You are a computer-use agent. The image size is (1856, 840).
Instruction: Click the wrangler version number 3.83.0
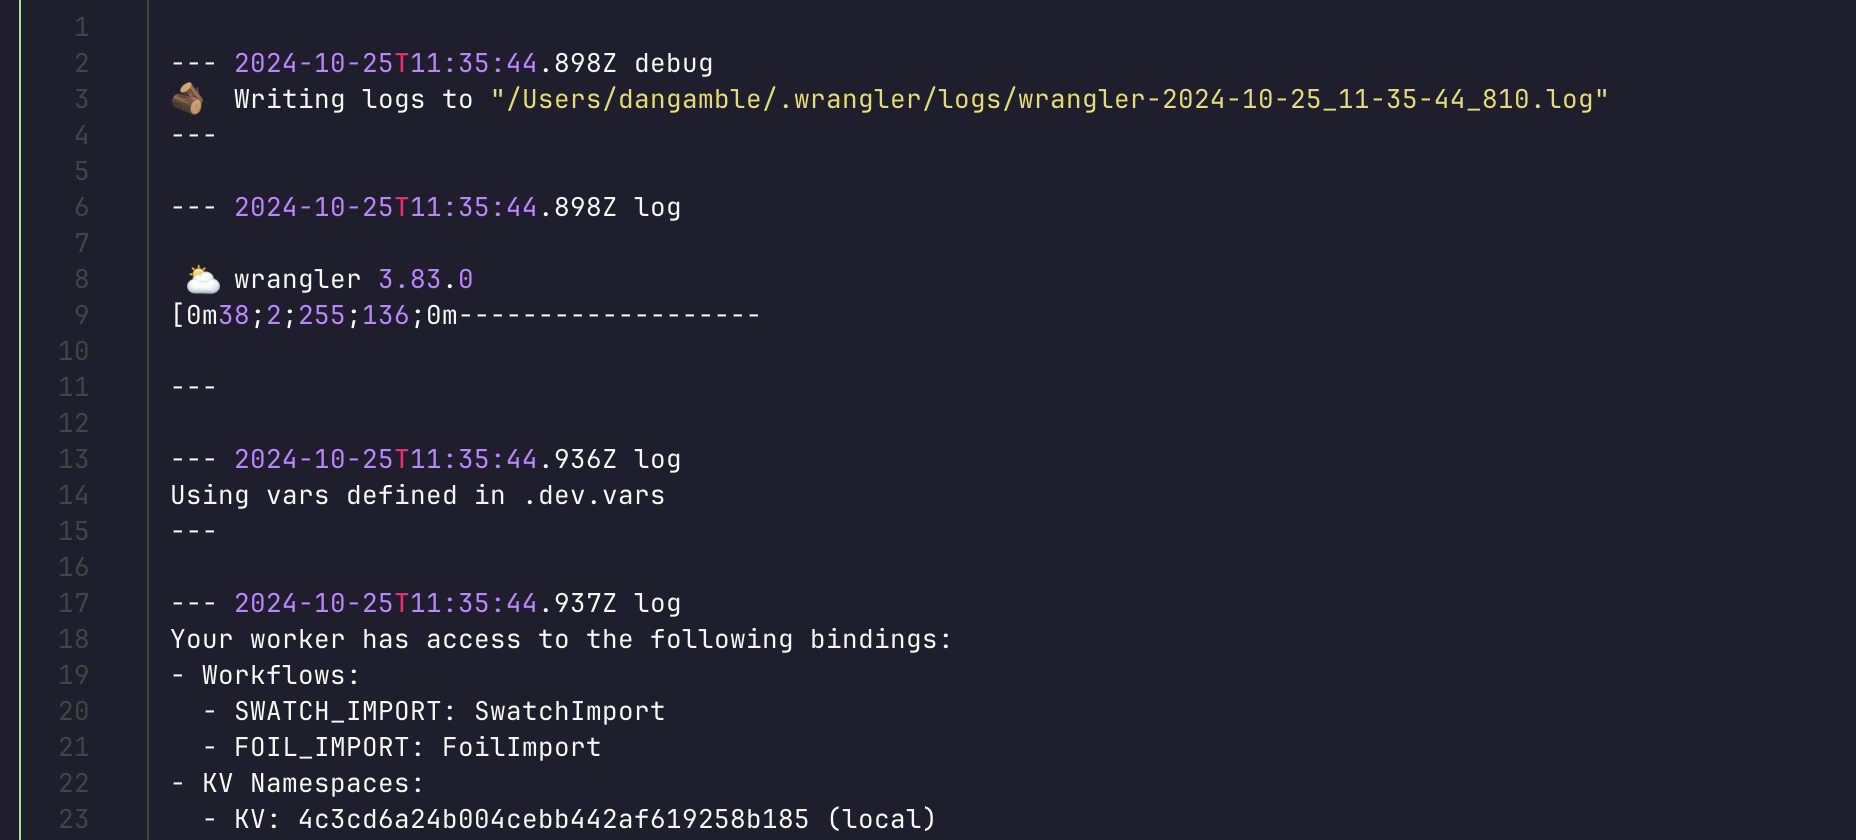[x=425, y=279]
